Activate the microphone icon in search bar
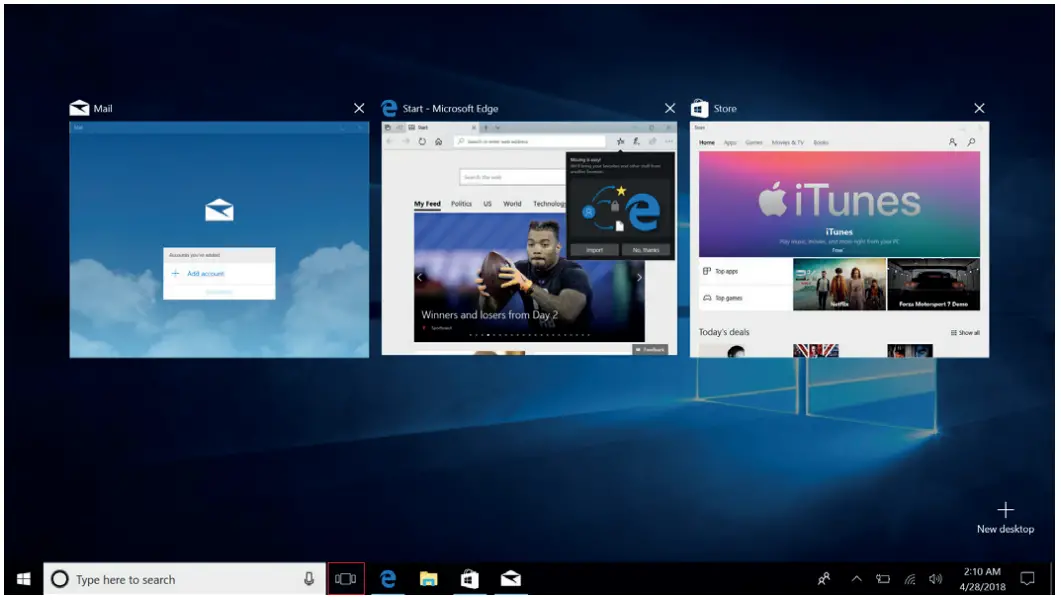This screenshot has width=1061, height=600. pos(308,578)
